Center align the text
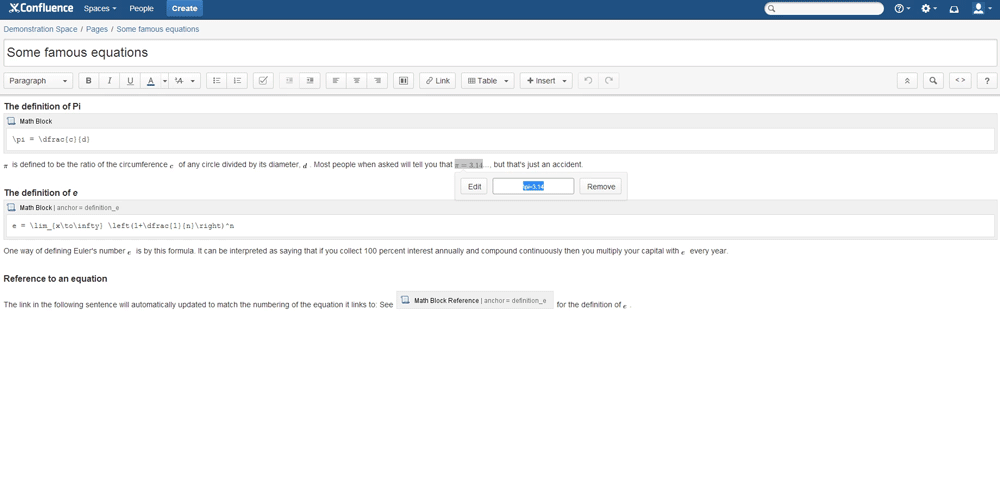This screenshot has height=489, width=1000. (x=357, y=81)
